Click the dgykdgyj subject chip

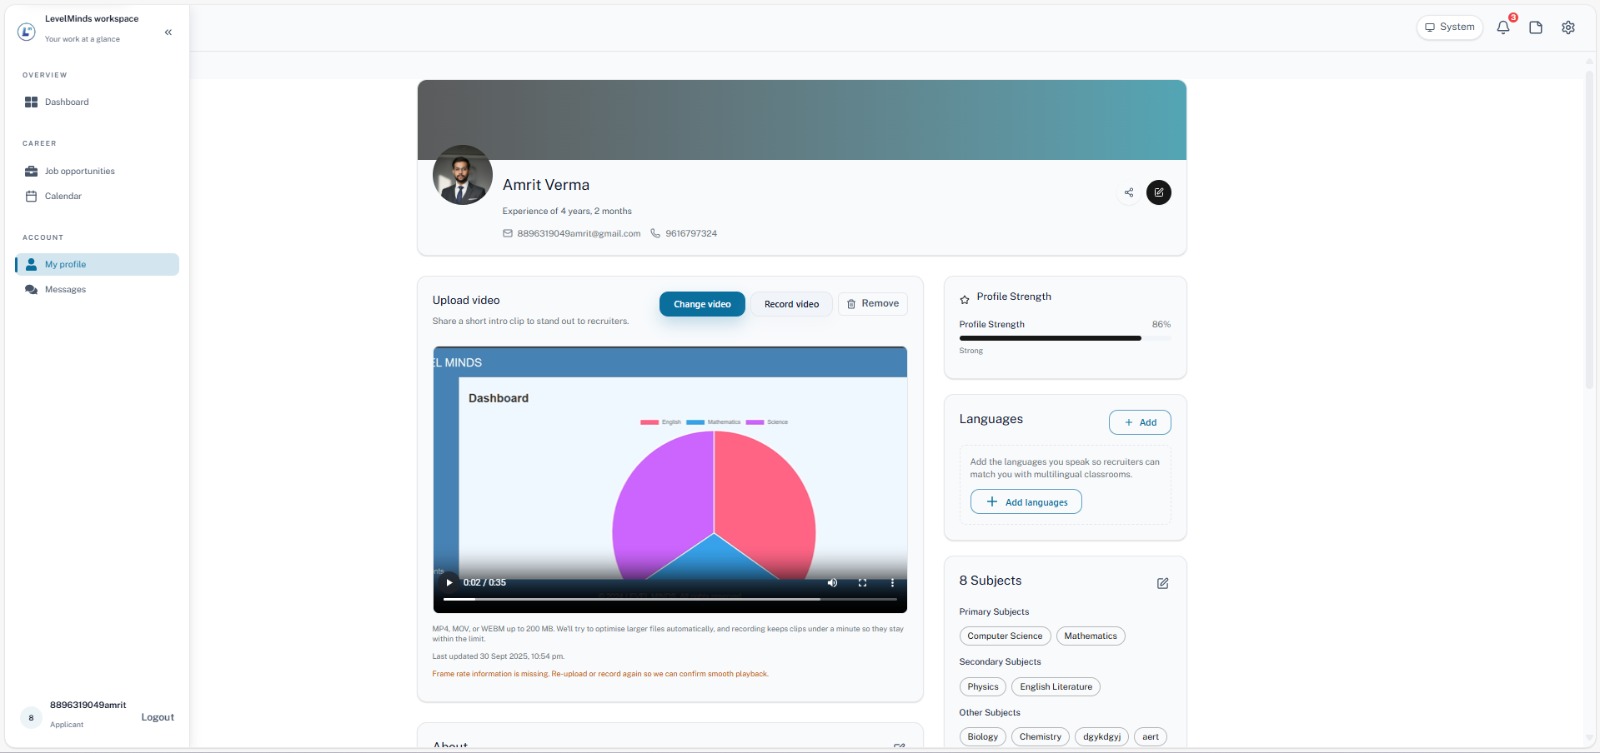click(x=1102, y=737)
